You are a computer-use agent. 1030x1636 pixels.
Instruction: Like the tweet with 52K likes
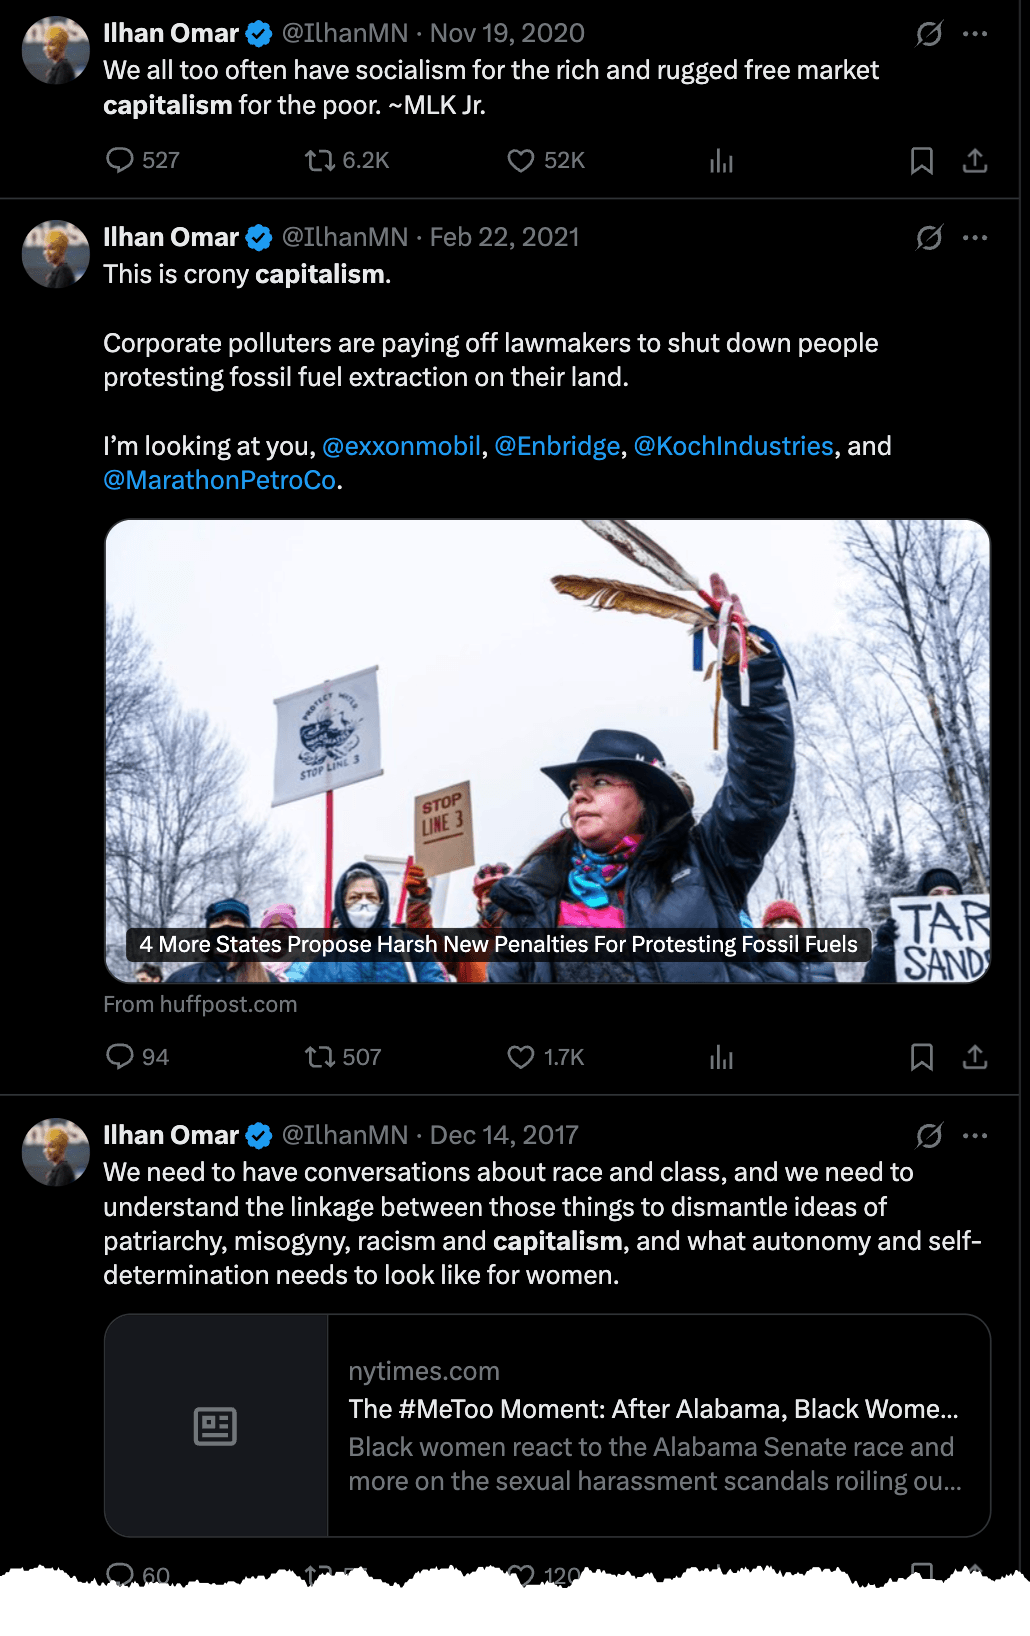point(521,160)
